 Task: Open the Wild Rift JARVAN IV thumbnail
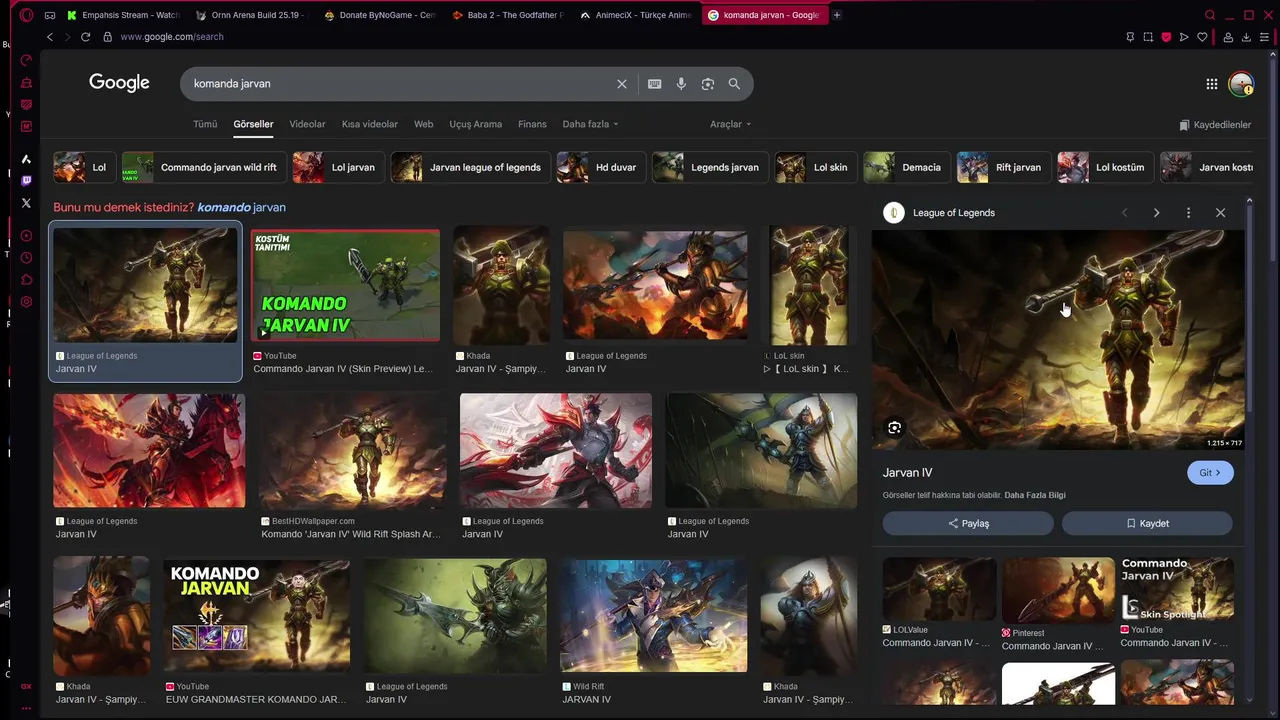point(653,616)
